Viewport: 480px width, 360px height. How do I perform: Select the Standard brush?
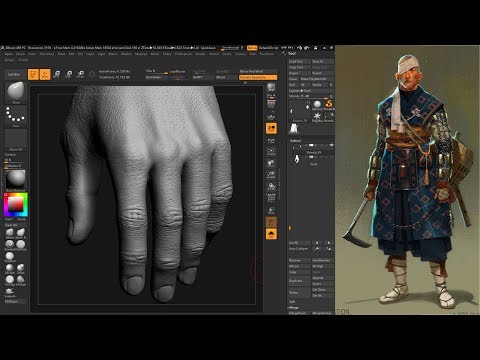coord(10,245)
